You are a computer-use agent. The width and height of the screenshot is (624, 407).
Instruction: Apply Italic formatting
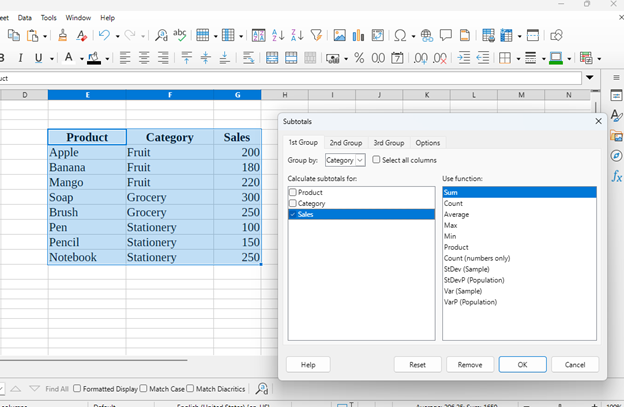coord(20,58)
